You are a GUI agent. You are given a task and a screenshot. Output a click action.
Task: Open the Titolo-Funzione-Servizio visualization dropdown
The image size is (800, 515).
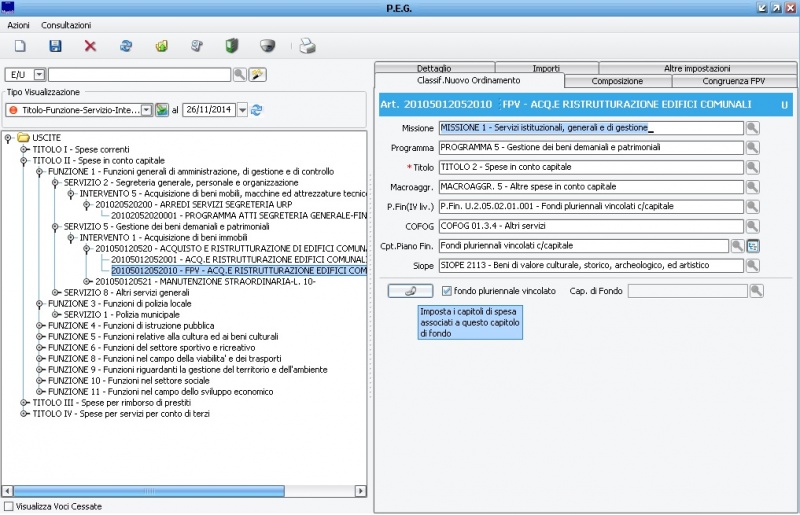[146, 110]
